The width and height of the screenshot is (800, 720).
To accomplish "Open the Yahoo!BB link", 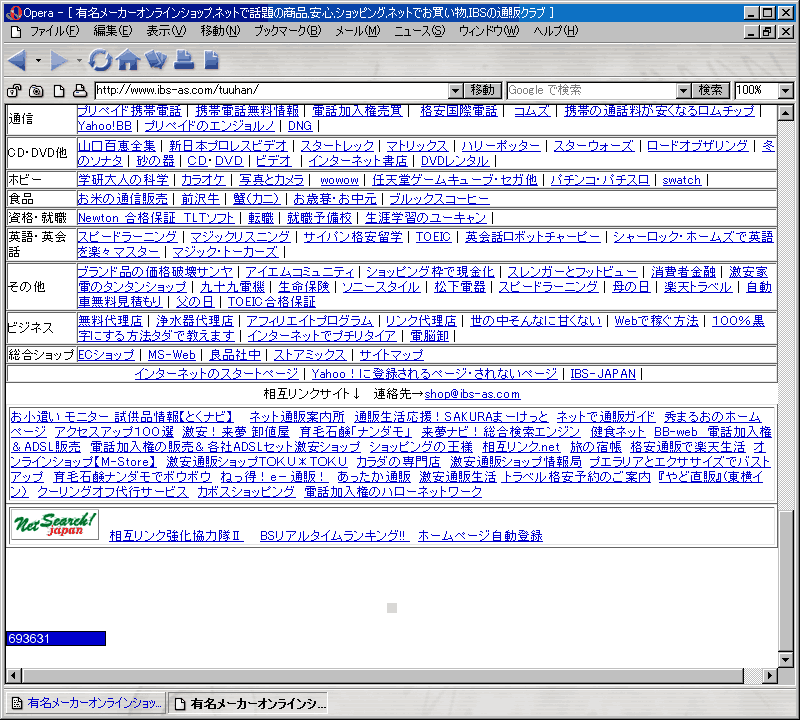I will click(x=105, y=126).
